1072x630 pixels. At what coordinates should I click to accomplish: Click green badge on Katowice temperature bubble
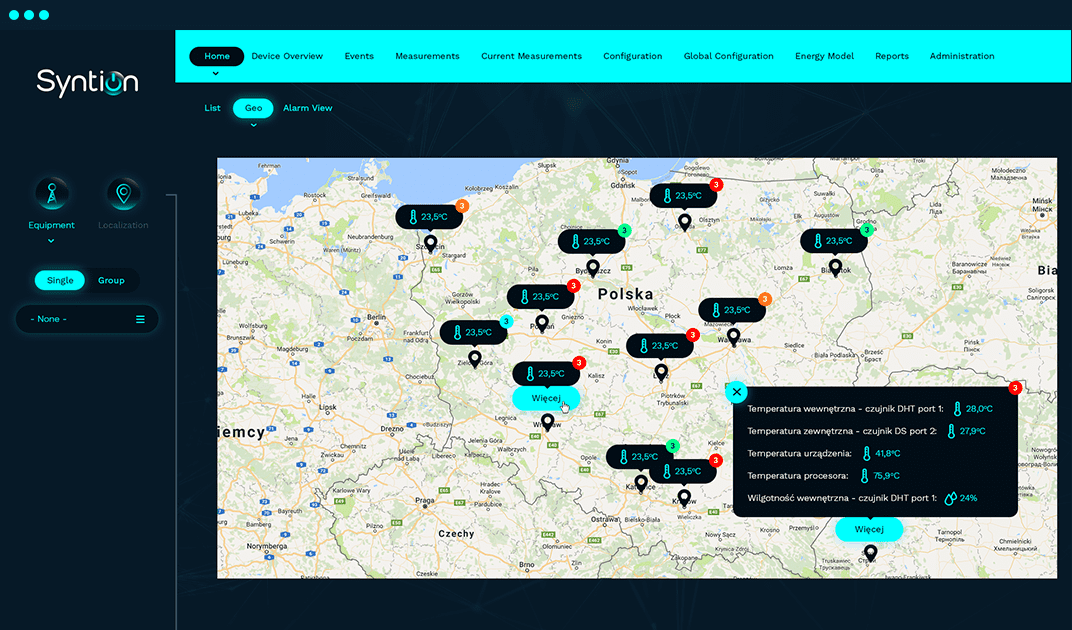click(672, 446)
